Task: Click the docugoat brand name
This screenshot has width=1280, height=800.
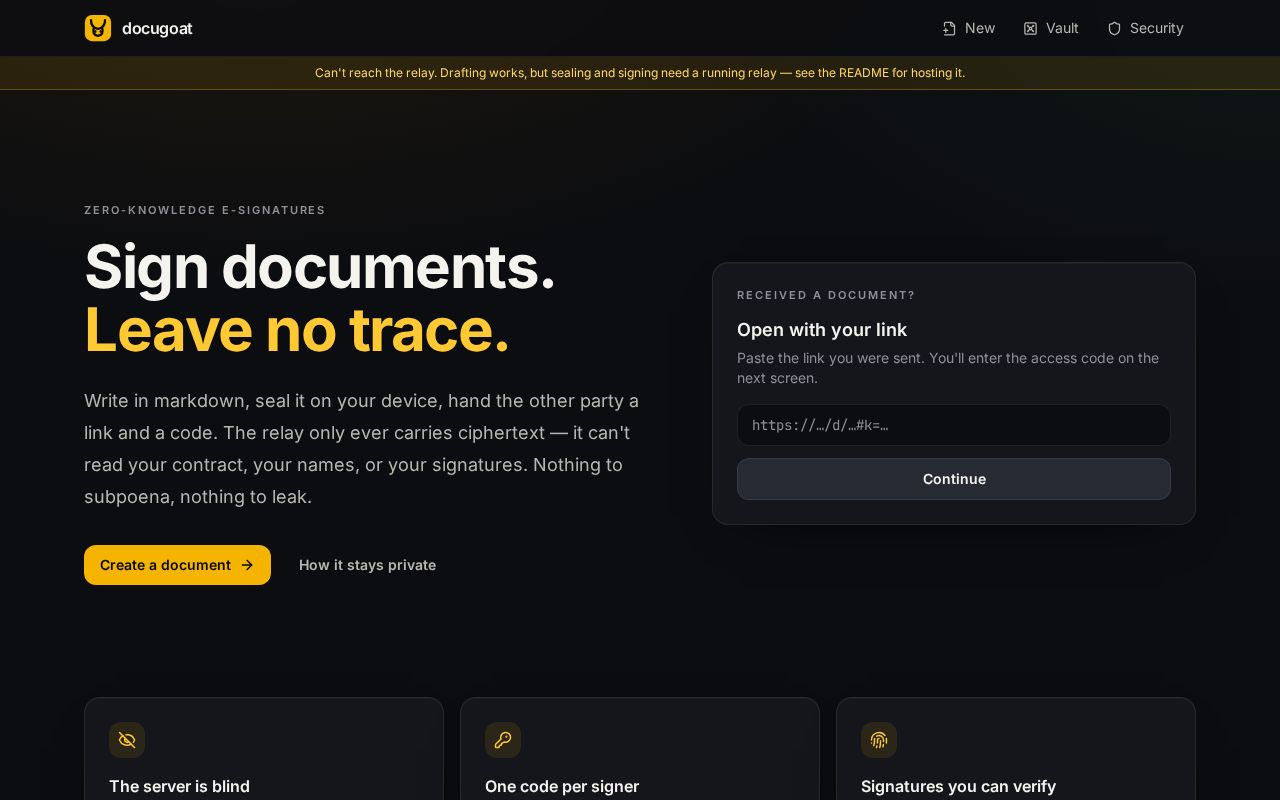Action: point(157,28)
